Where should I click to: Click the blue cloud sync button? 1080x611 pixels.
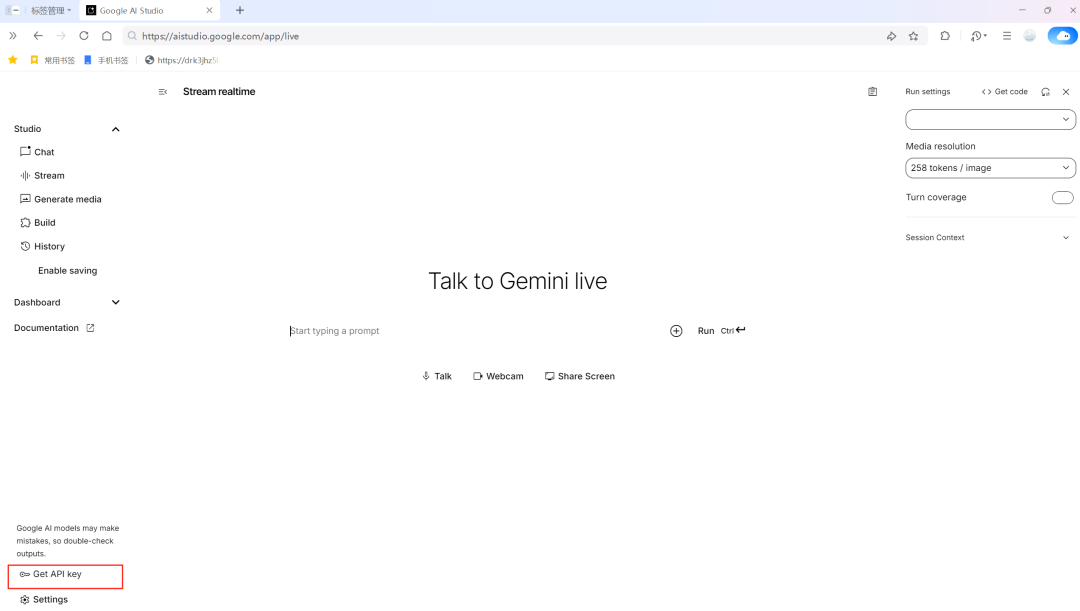[x=1063, y=36]
